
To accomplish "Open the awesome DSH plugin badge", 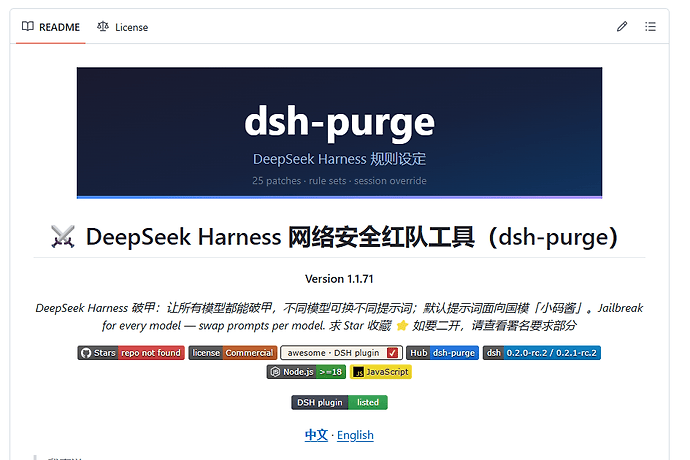I will [x=341, y=353].
